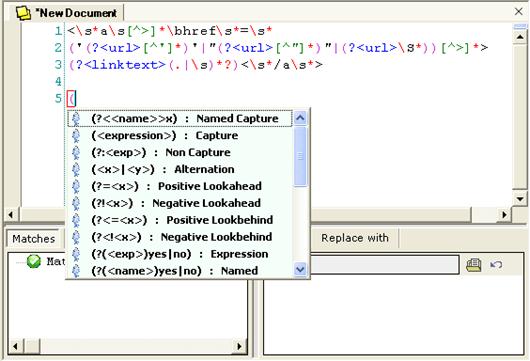Image resolution: width=530 pixels, height=361 pixels.
Task: Choose the (<expression>) : Capture suggestion
Action: click(x=180, y=136)
